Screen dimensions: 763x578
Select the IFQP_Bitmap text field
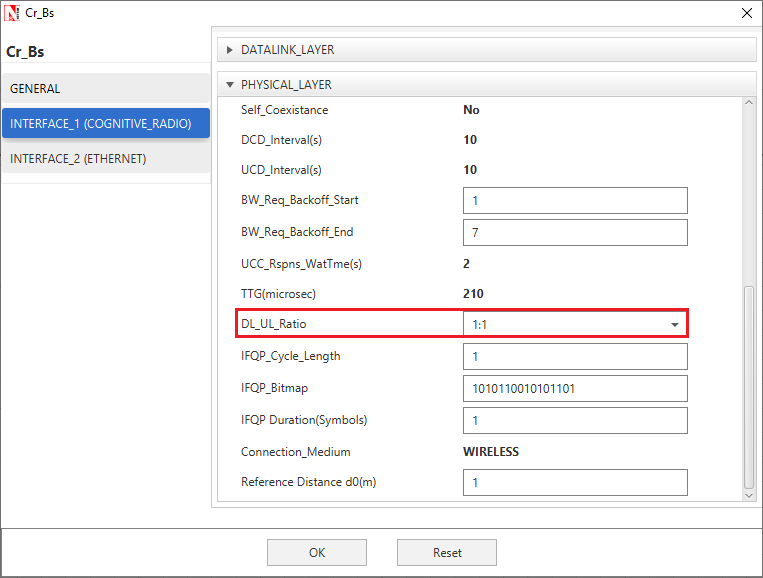click(x=575, y=388)
